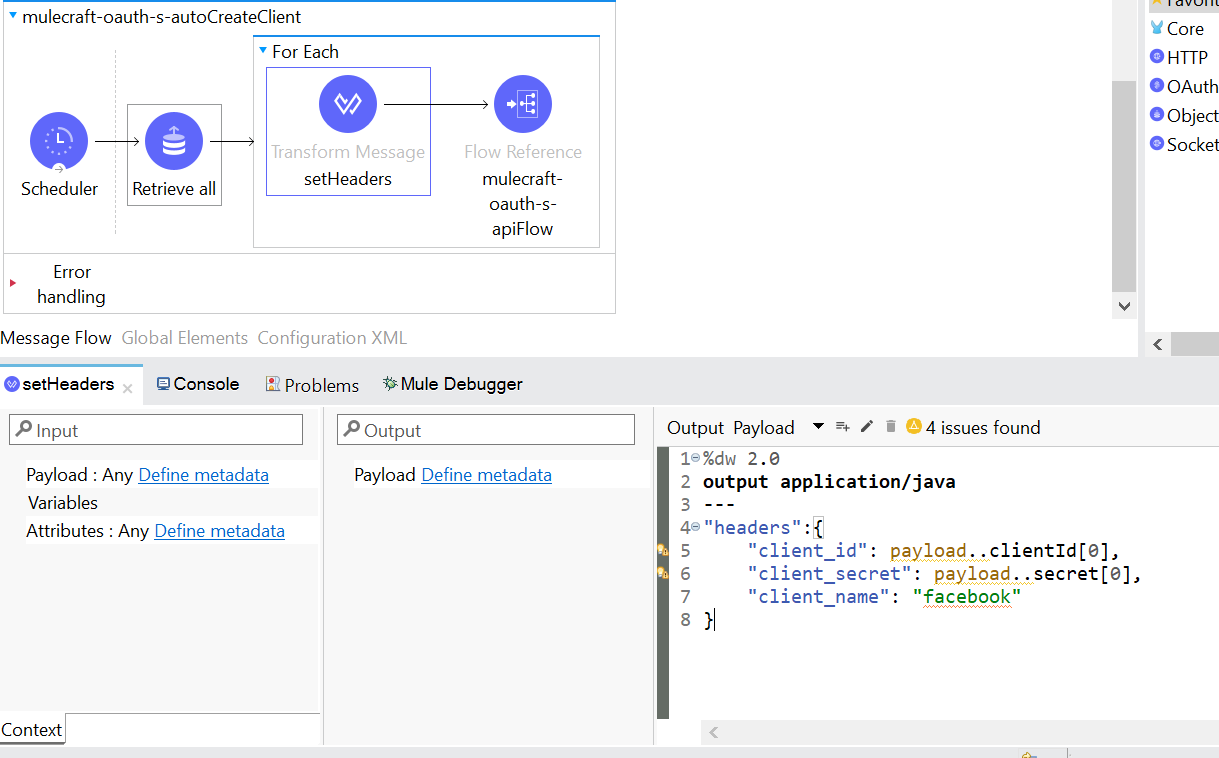Click Define metadata link for Attributes

pyautogui.click(x=219, y=531)
